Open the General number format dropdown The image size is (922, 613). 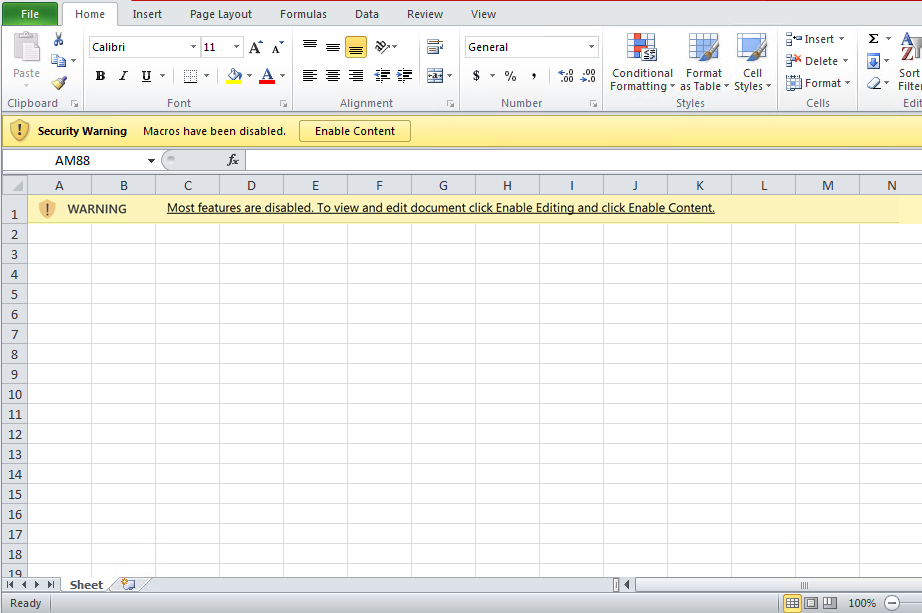click(591, 47)
